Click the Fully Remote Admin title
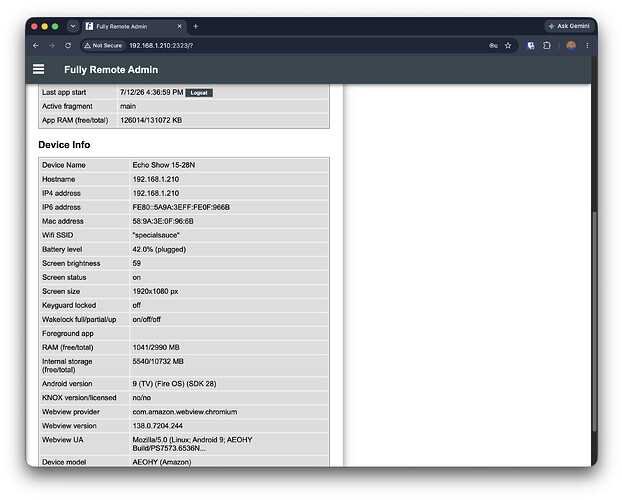The height and width of the screenshot is (500, 622). [x=111, y=70]
